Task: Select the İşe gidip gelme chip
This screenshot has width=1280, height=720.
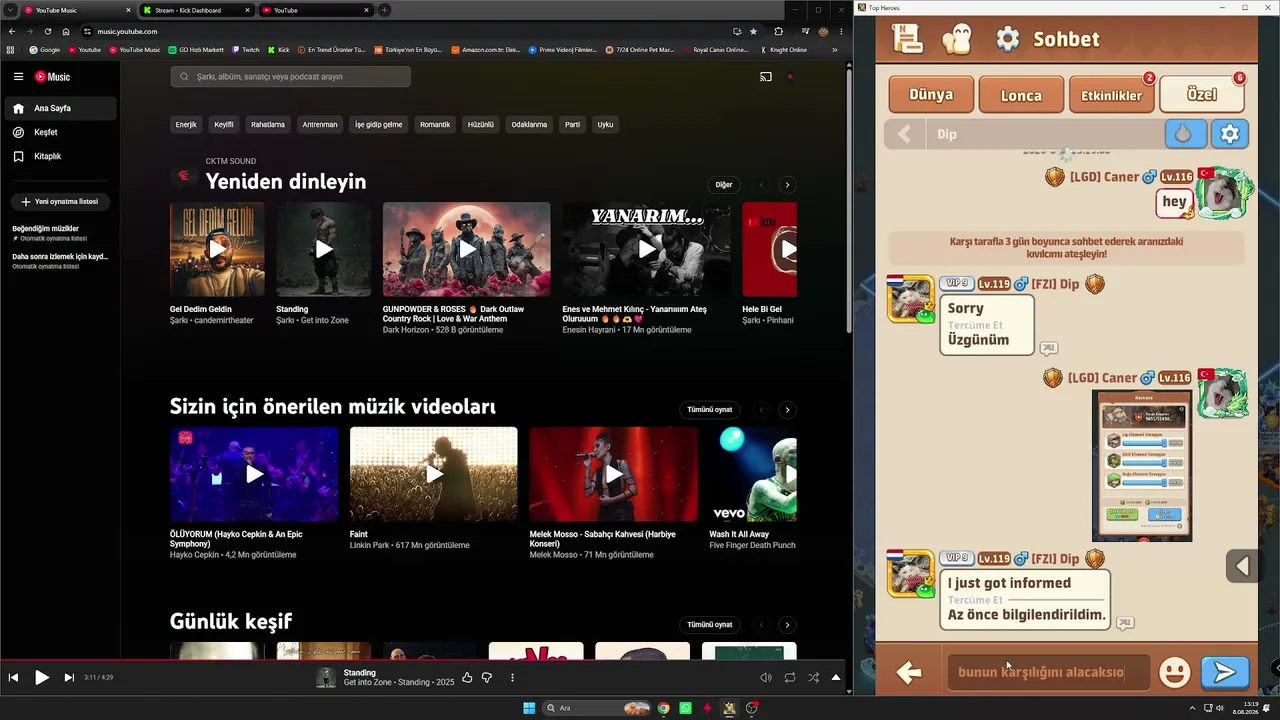Action: coord(379,125)
